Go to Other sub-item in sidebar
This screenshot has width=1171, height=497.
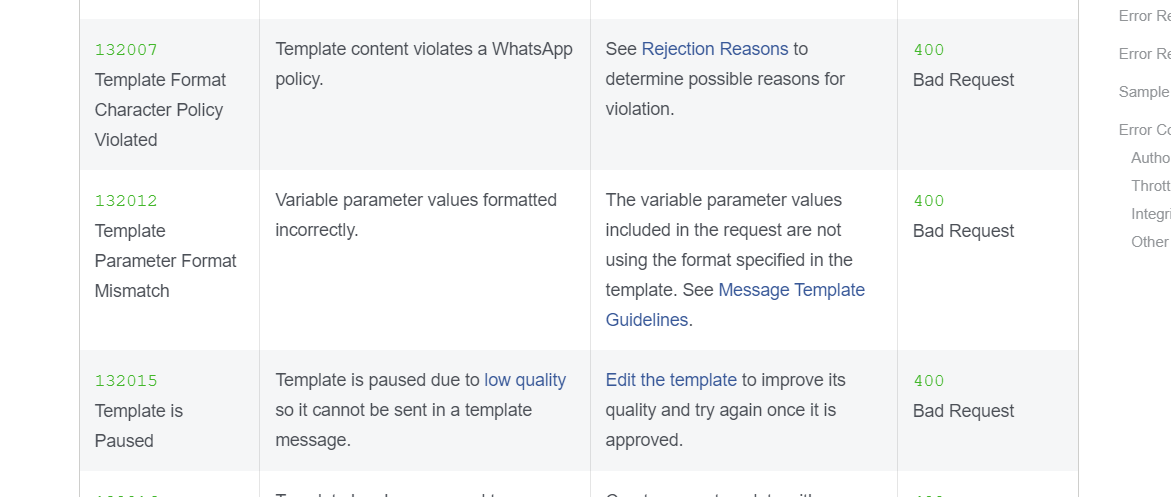click(x=1149, y=241)
